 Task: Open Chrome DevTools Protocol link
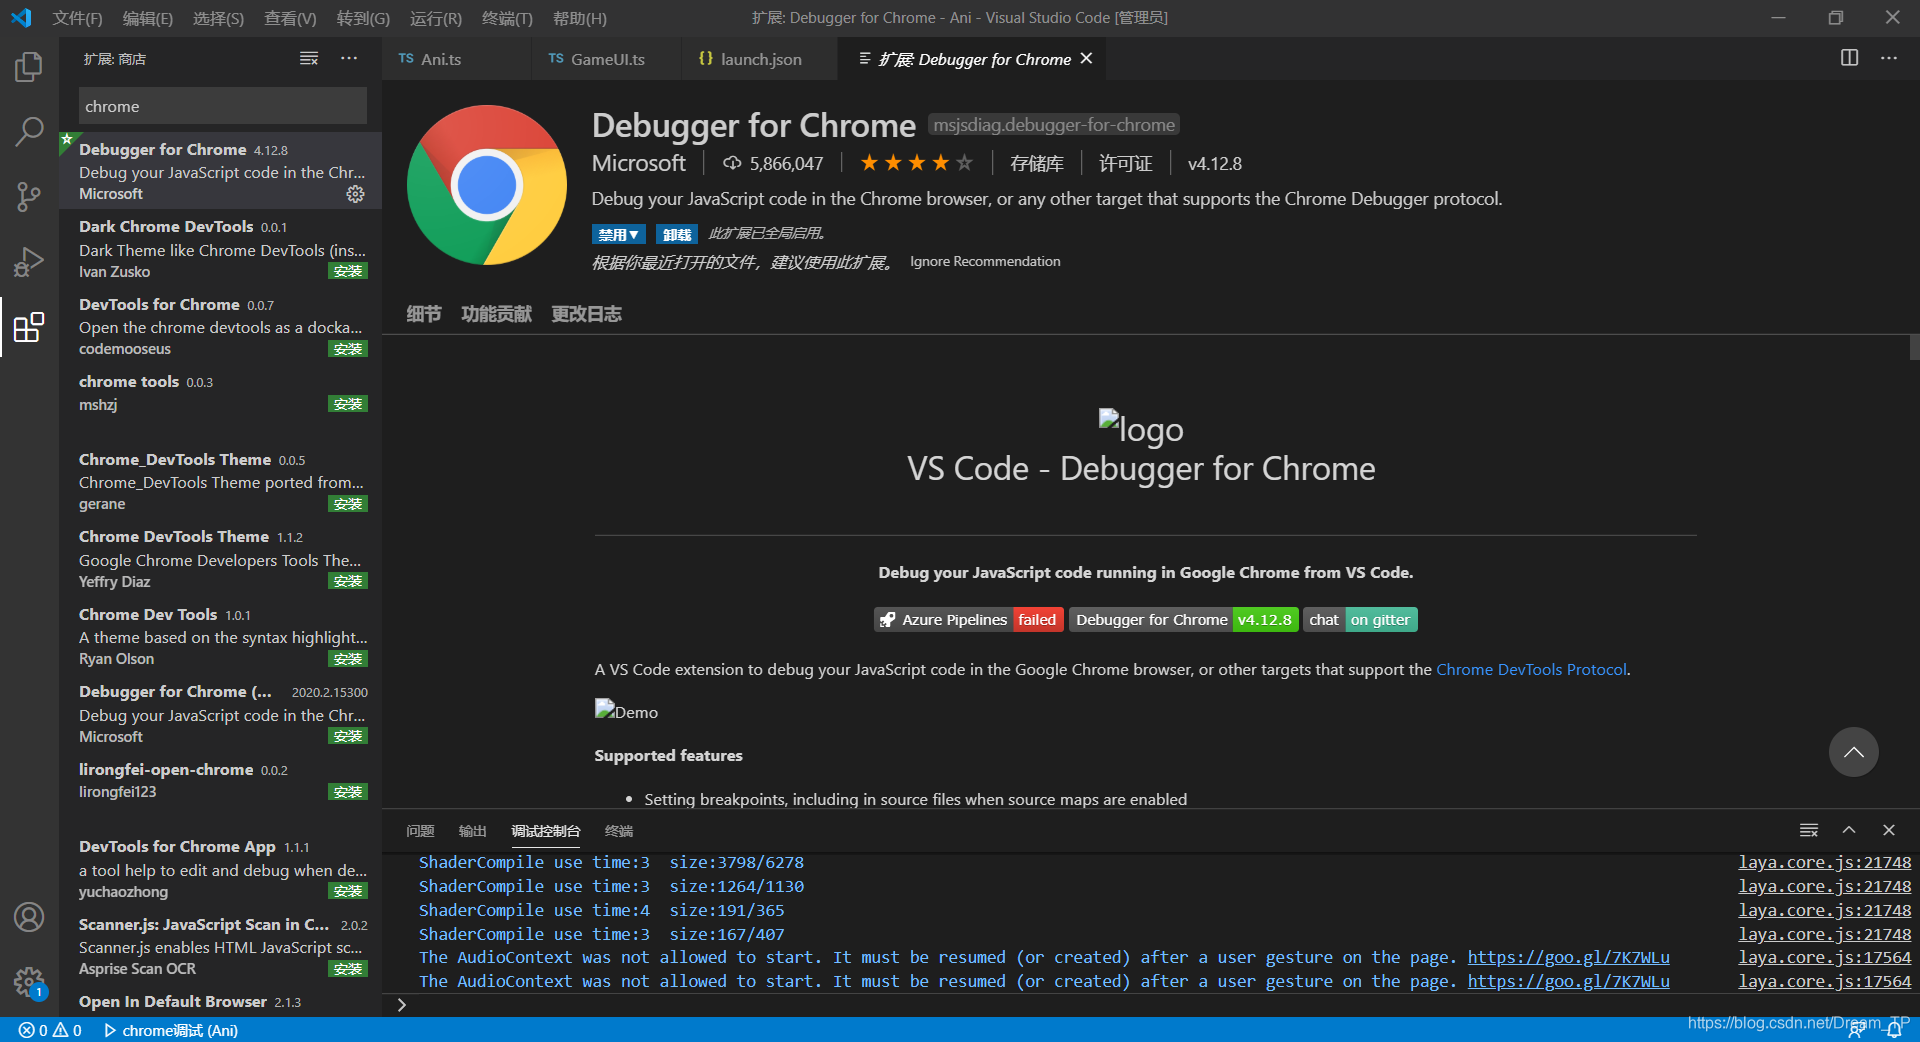(x=1532, y=669)
